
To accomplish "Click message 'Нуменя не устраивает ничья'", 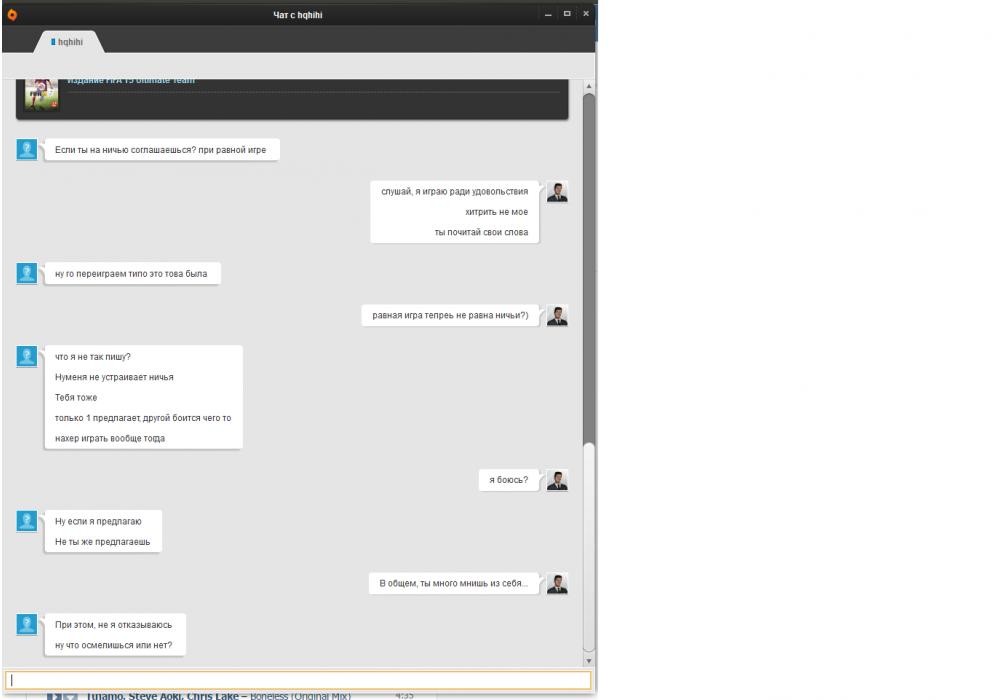I will click(x=114, y=377).
